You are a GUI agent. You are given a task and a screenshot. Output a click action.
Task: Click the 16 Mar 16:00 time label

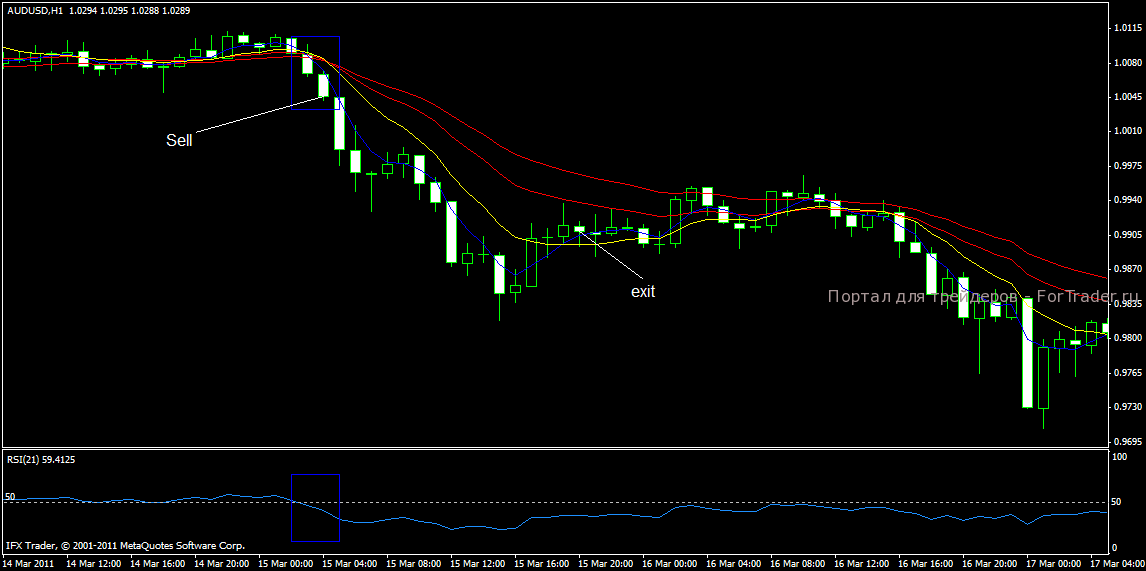click(x=927, y=564)
